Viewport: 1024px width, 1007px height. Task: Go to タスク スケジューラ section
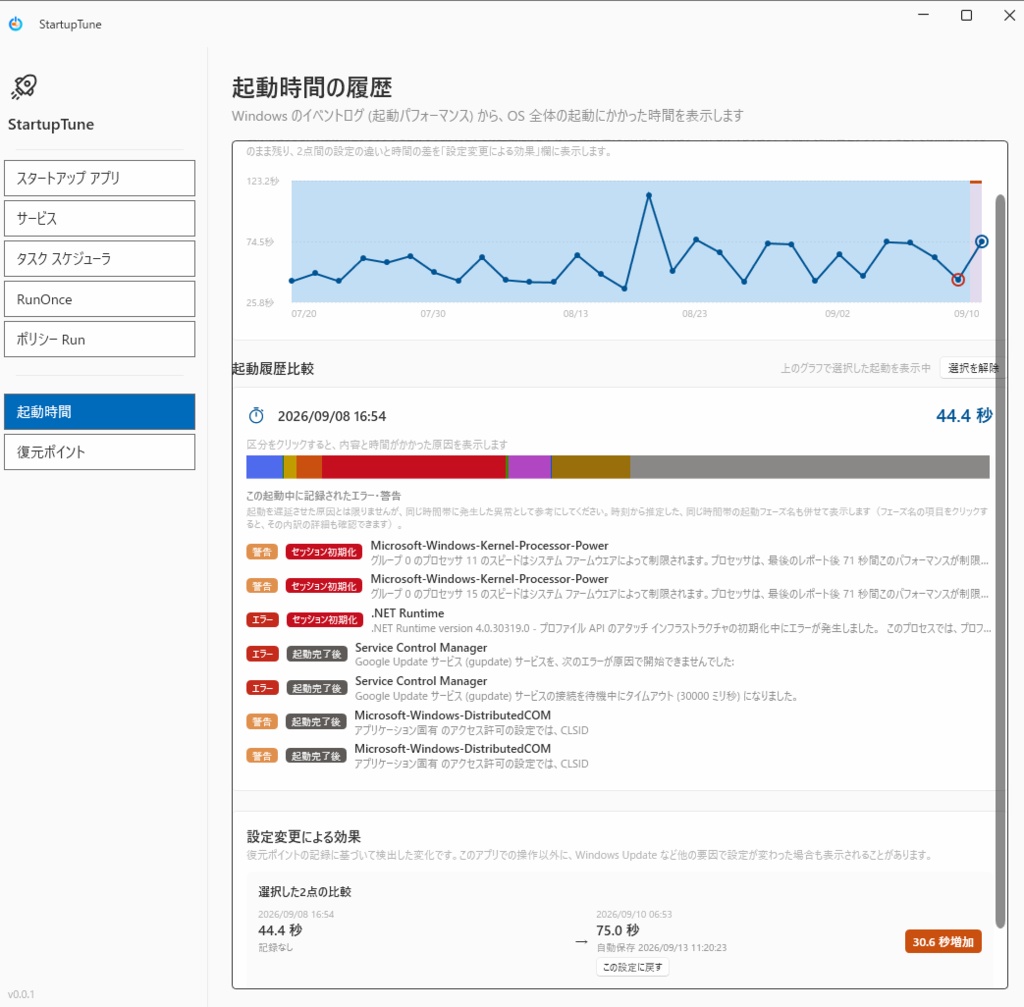[99, 259]
